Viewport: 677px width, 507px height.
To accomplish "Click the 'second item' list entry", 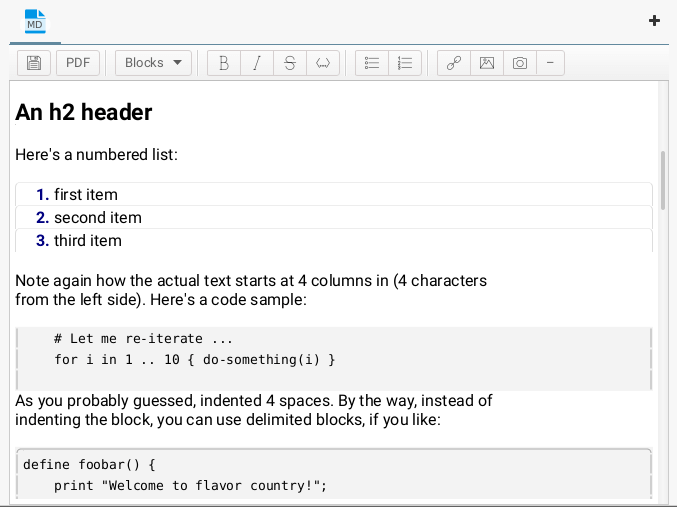I will [x=97, y=217].
